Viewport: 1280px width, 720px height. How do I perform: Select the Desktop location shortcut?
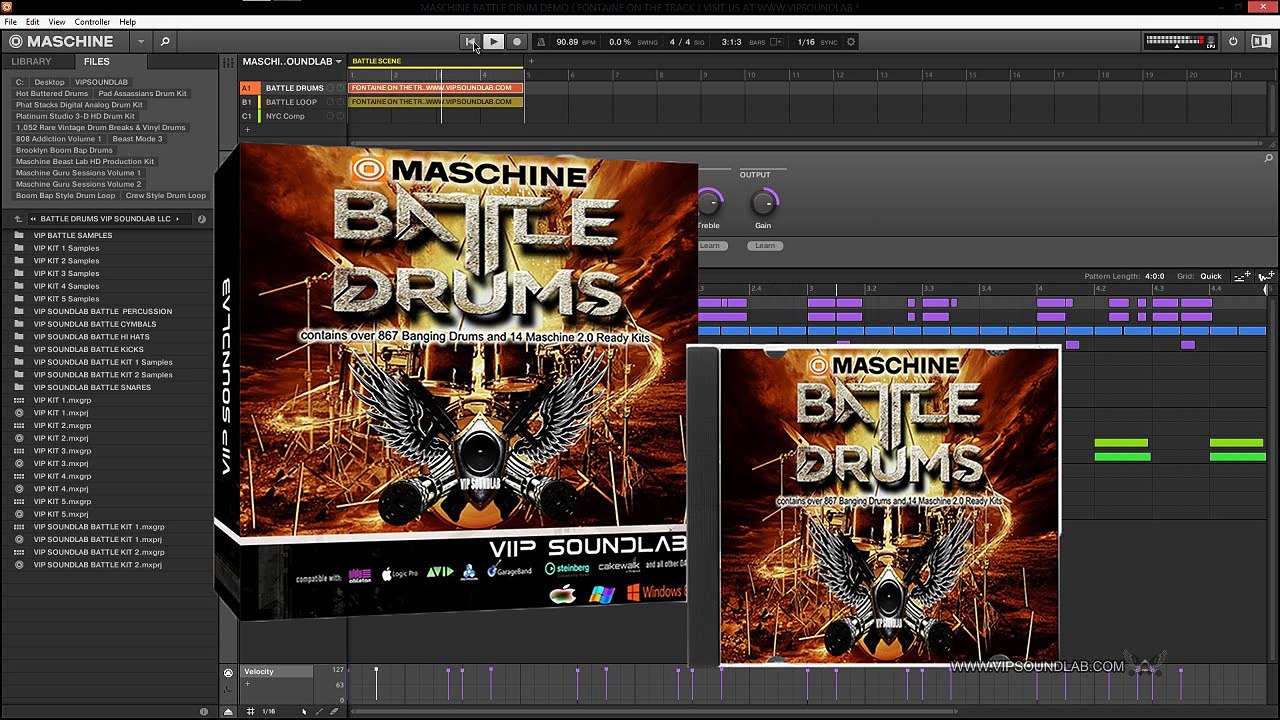pyautogui.click(x=49, y=82)
